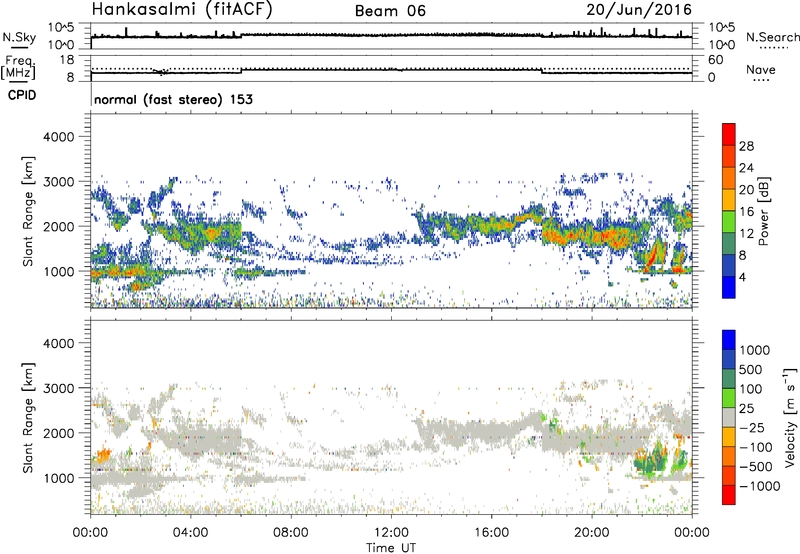
Task: Click '2000' on the velocity panel range axis
Action: pyautogui.click(x=58, y=433)
